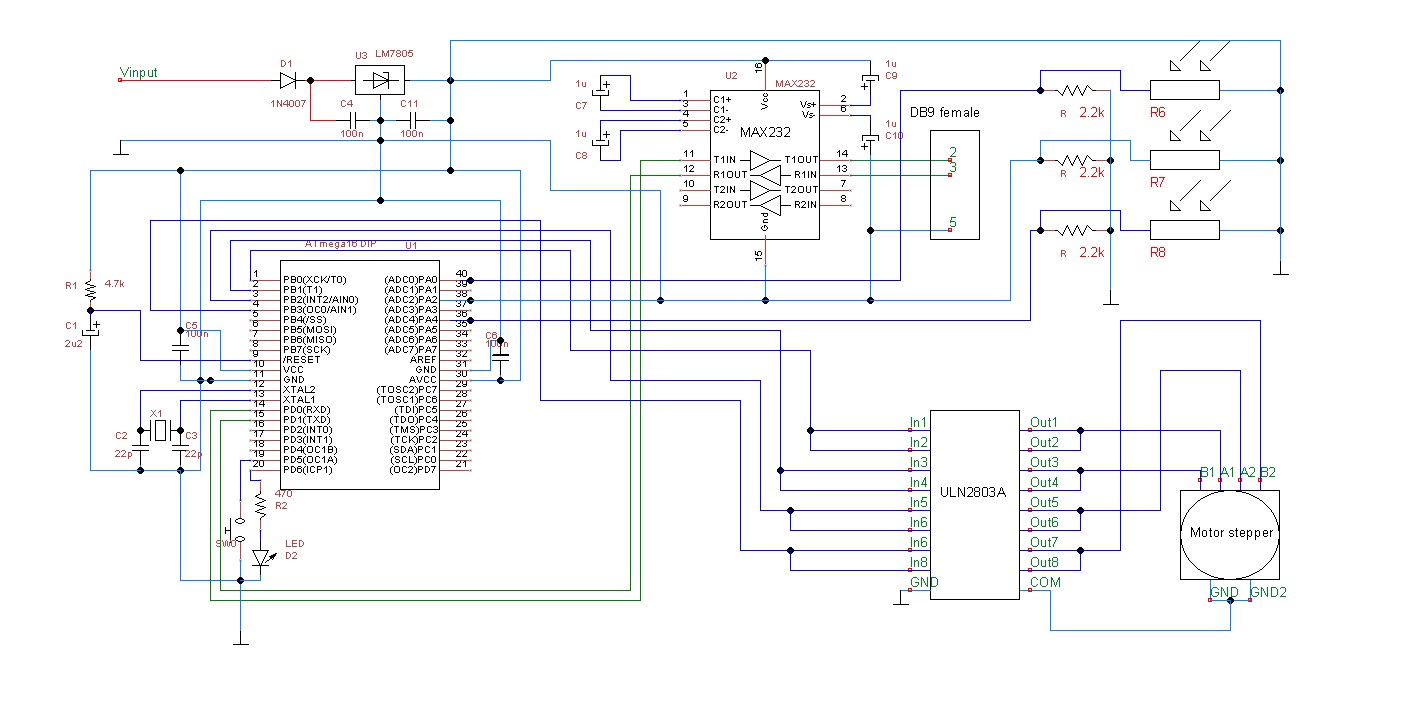Select the T1IN pin label on MAX232
Viewport: 1428px width, 728px height.
click(725, 160)
